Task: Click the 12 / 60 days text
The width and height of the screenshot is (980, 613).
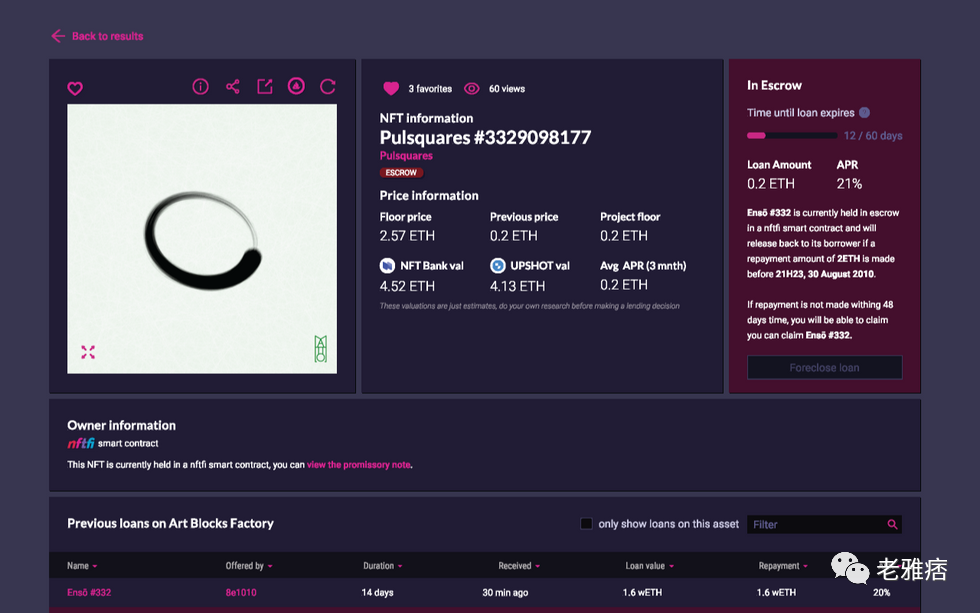Action: click(873, 136)
